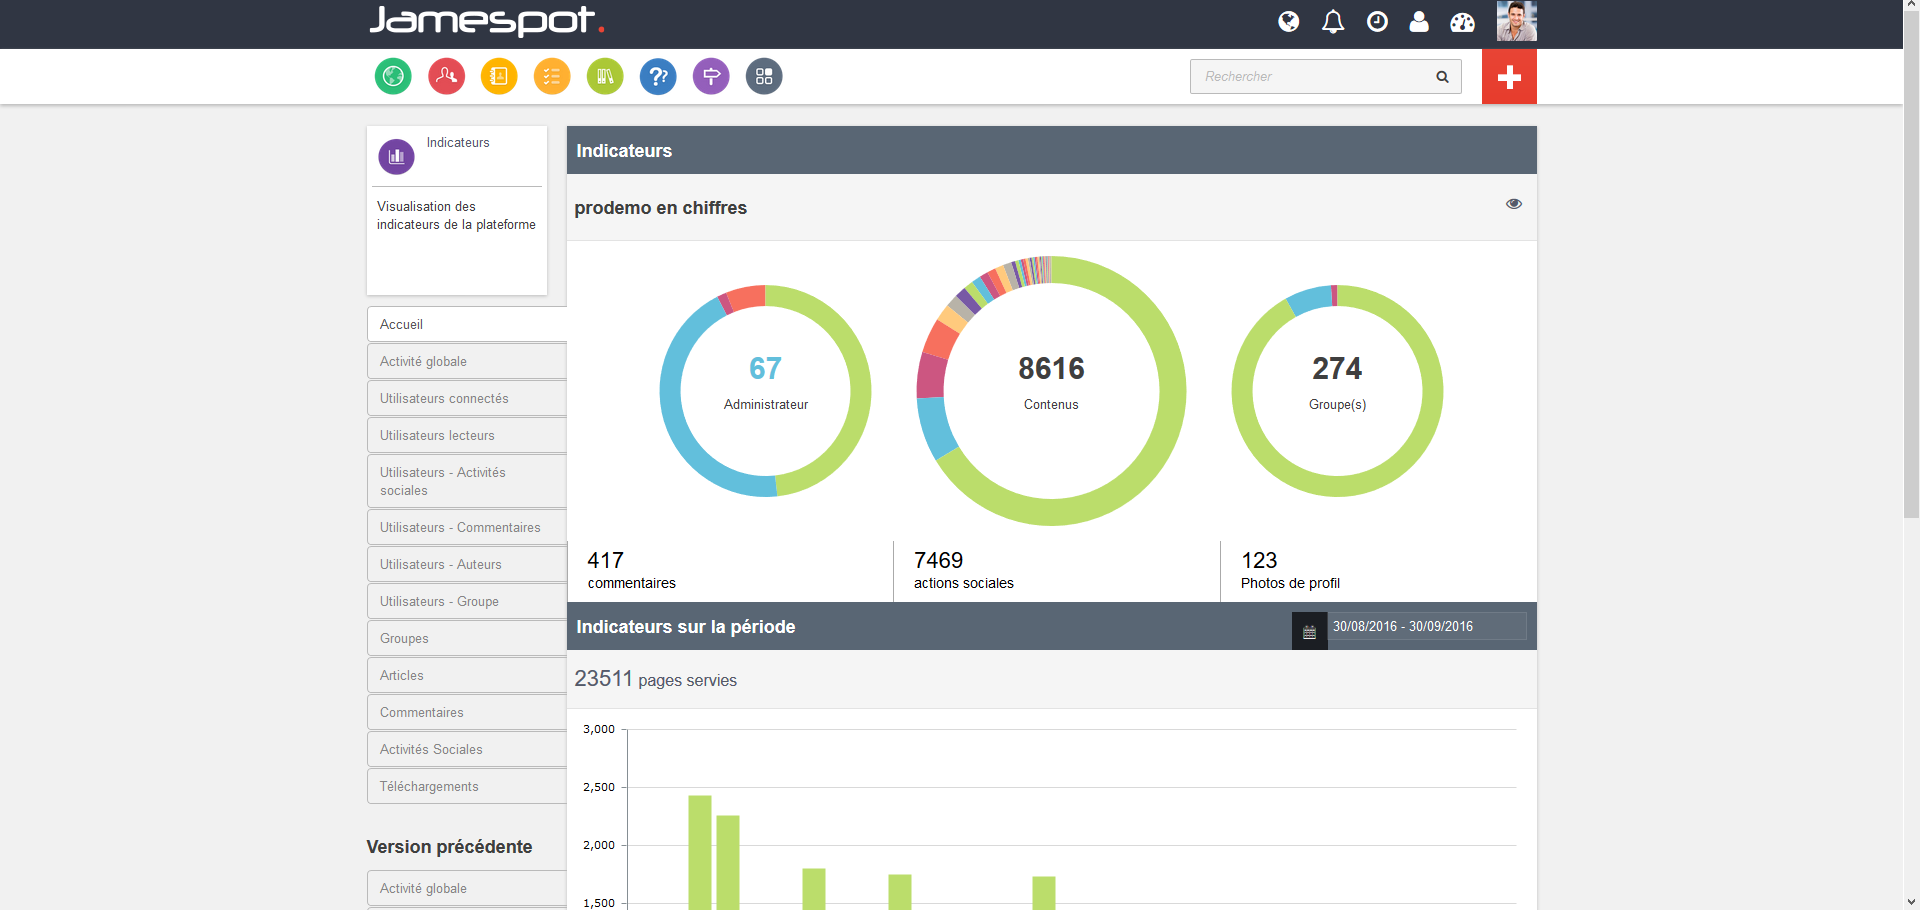
Task: Click the 7469 actions sociales figure
Action: click(x=963, y=570)
